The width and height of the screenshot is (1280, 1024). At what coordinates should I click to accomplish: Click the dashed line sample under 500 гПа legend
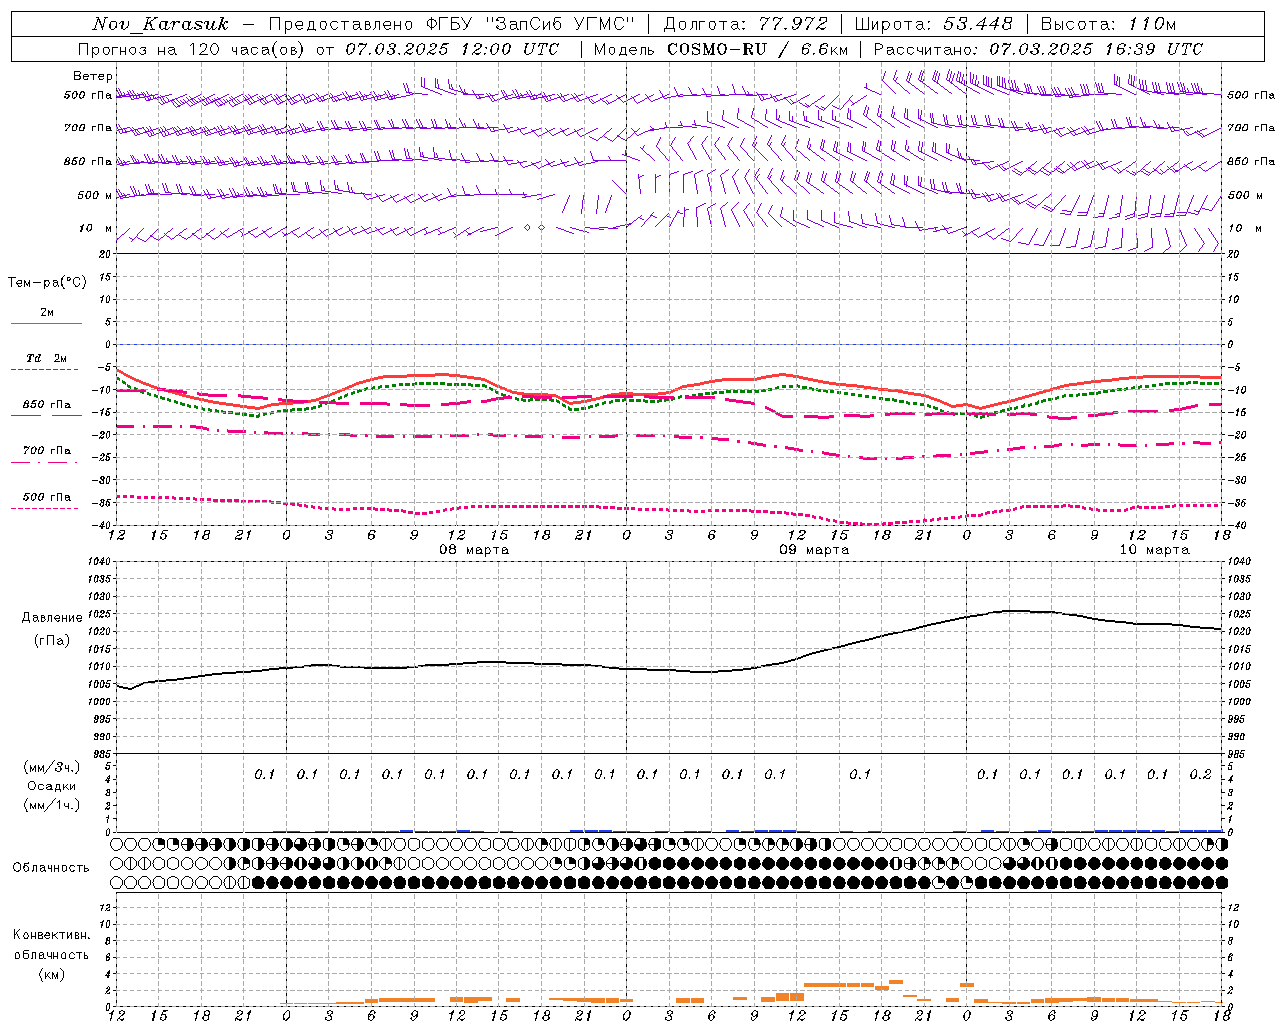(45, 508)
